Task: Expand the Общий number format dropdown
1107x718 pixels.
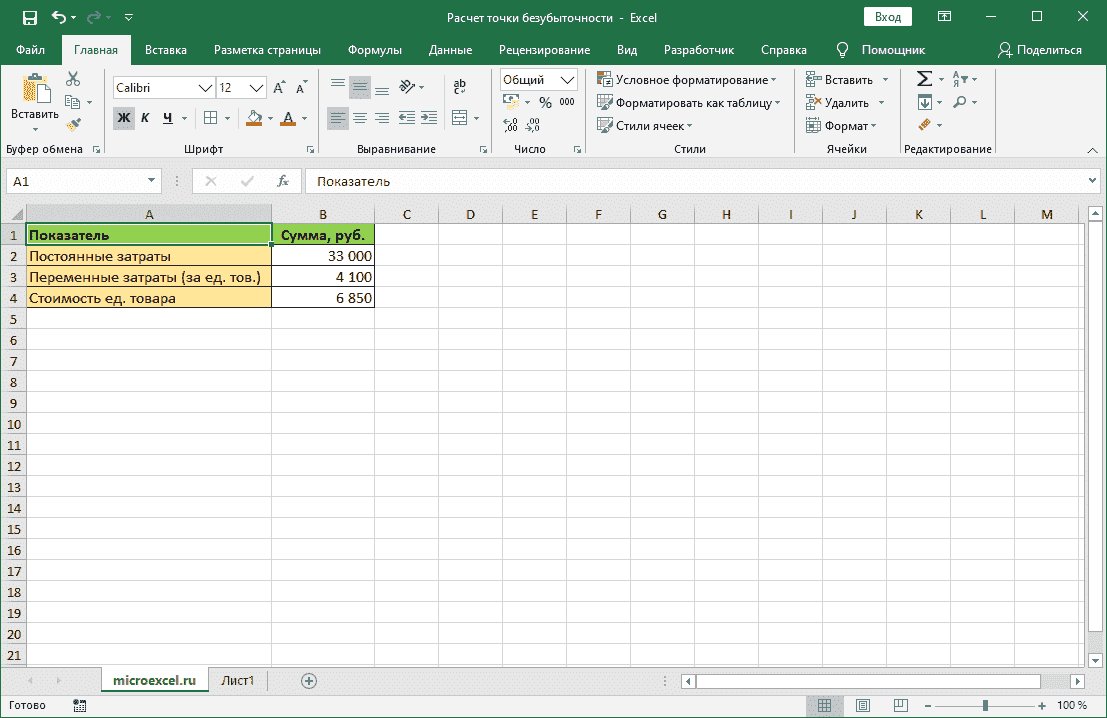Action: click(568, 80)
